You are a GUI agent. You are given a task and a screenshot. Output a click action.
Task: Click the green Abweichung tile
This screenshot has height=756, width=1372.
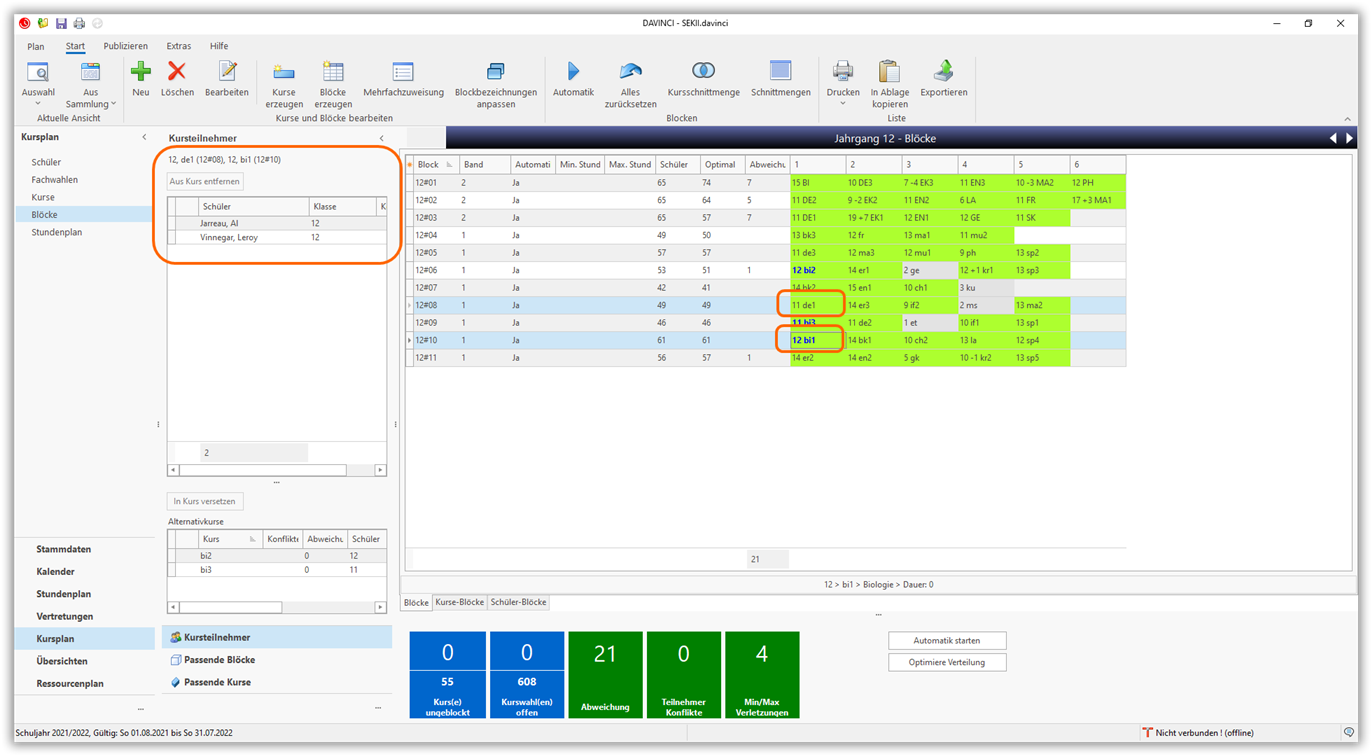605,675
